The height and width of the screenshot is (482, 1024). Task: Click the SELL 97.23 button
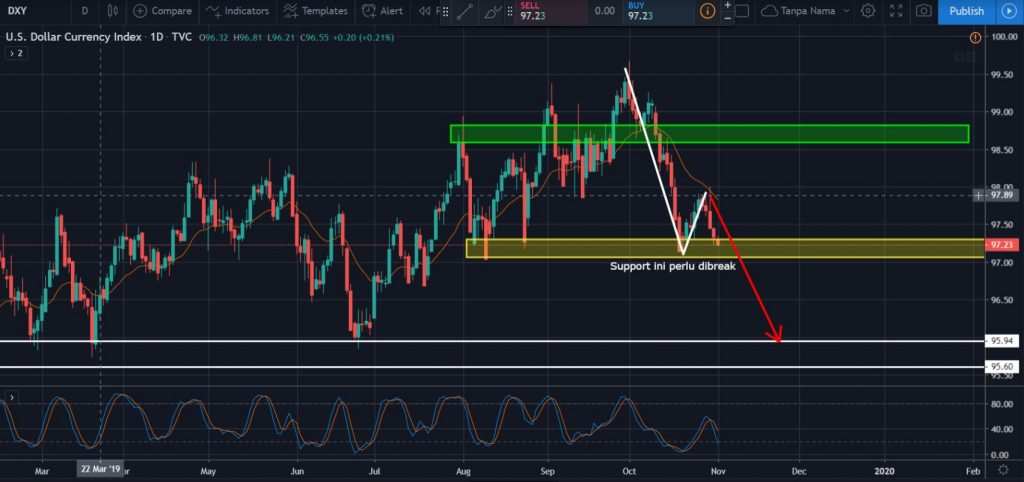pos(549,11)
